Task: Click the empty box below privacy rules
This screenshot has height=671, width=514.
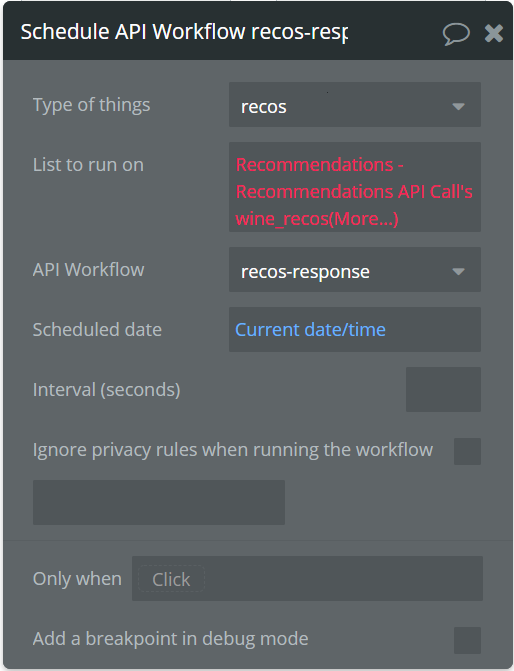Action: (159, 502)
